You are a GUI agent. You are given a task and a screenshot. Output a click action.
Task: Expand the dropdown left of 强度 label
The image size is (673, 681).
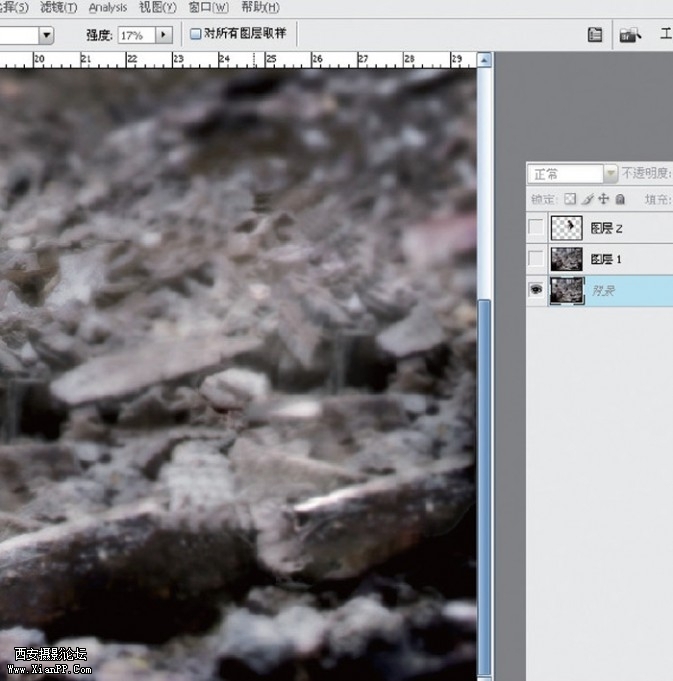[46, 35]
